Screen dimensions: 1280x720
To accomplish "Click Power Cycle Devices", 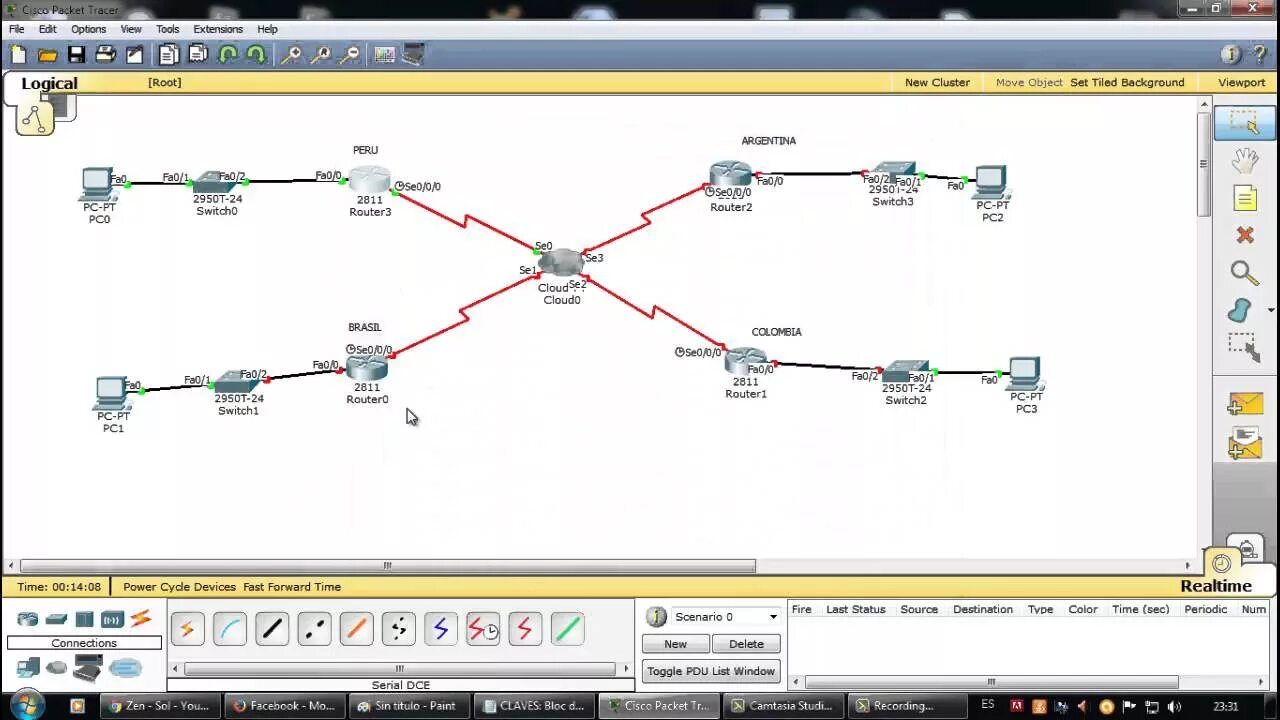I will point(180,587).
